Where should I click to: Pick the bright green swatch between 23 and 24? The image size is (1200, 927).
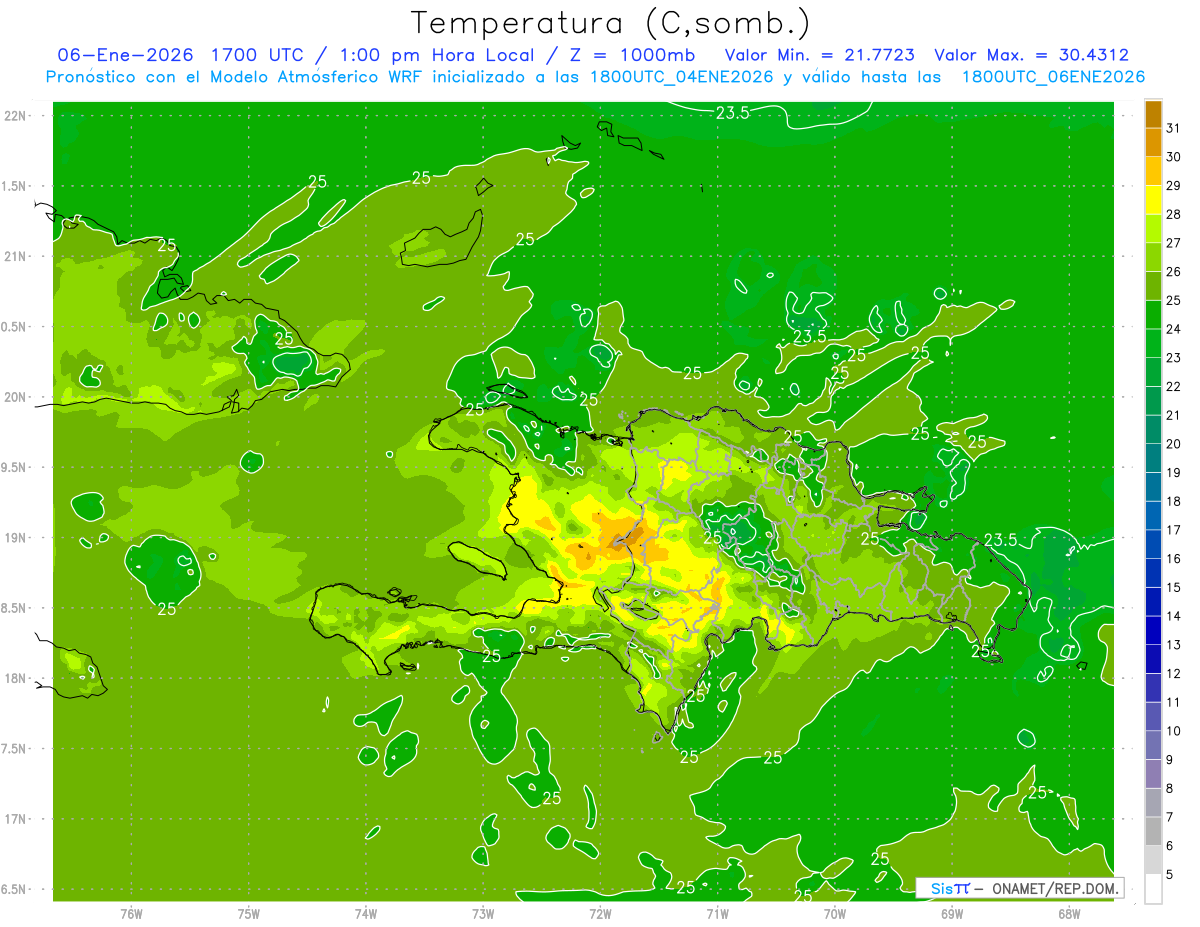click(x=1153, y=343)
